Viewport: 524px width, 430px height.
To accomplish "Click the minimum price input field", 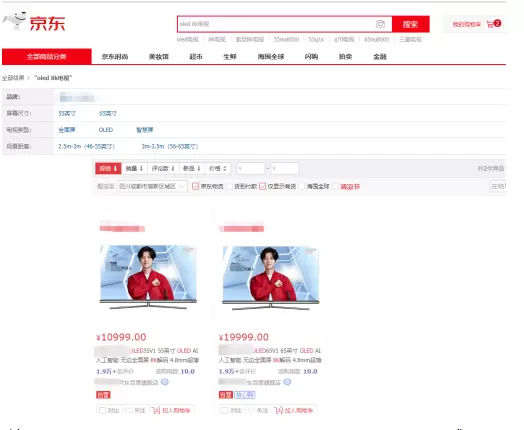I will (x=251, y=168).
